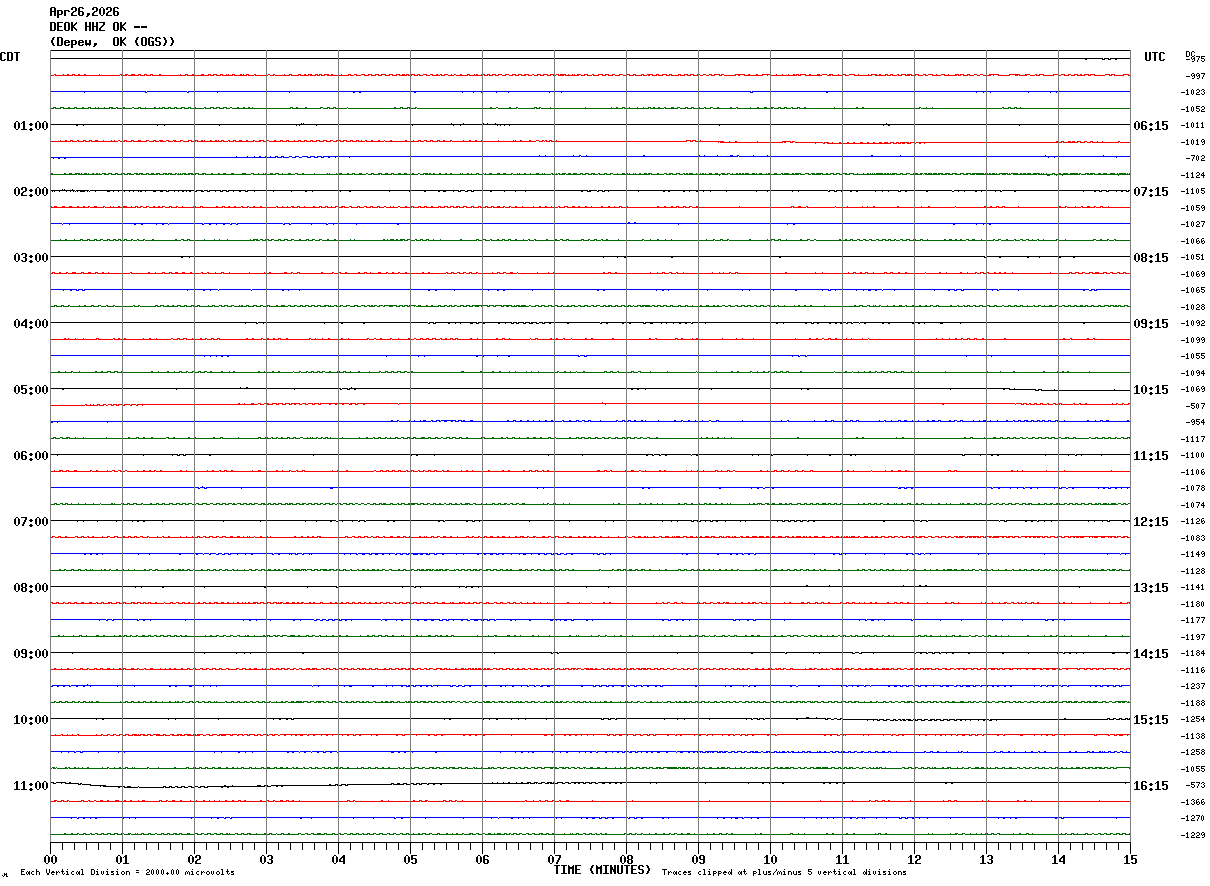The height and width of the screenshot is (886, 1210).
Task: Click the DC offset value -573
Action: 1194,786
